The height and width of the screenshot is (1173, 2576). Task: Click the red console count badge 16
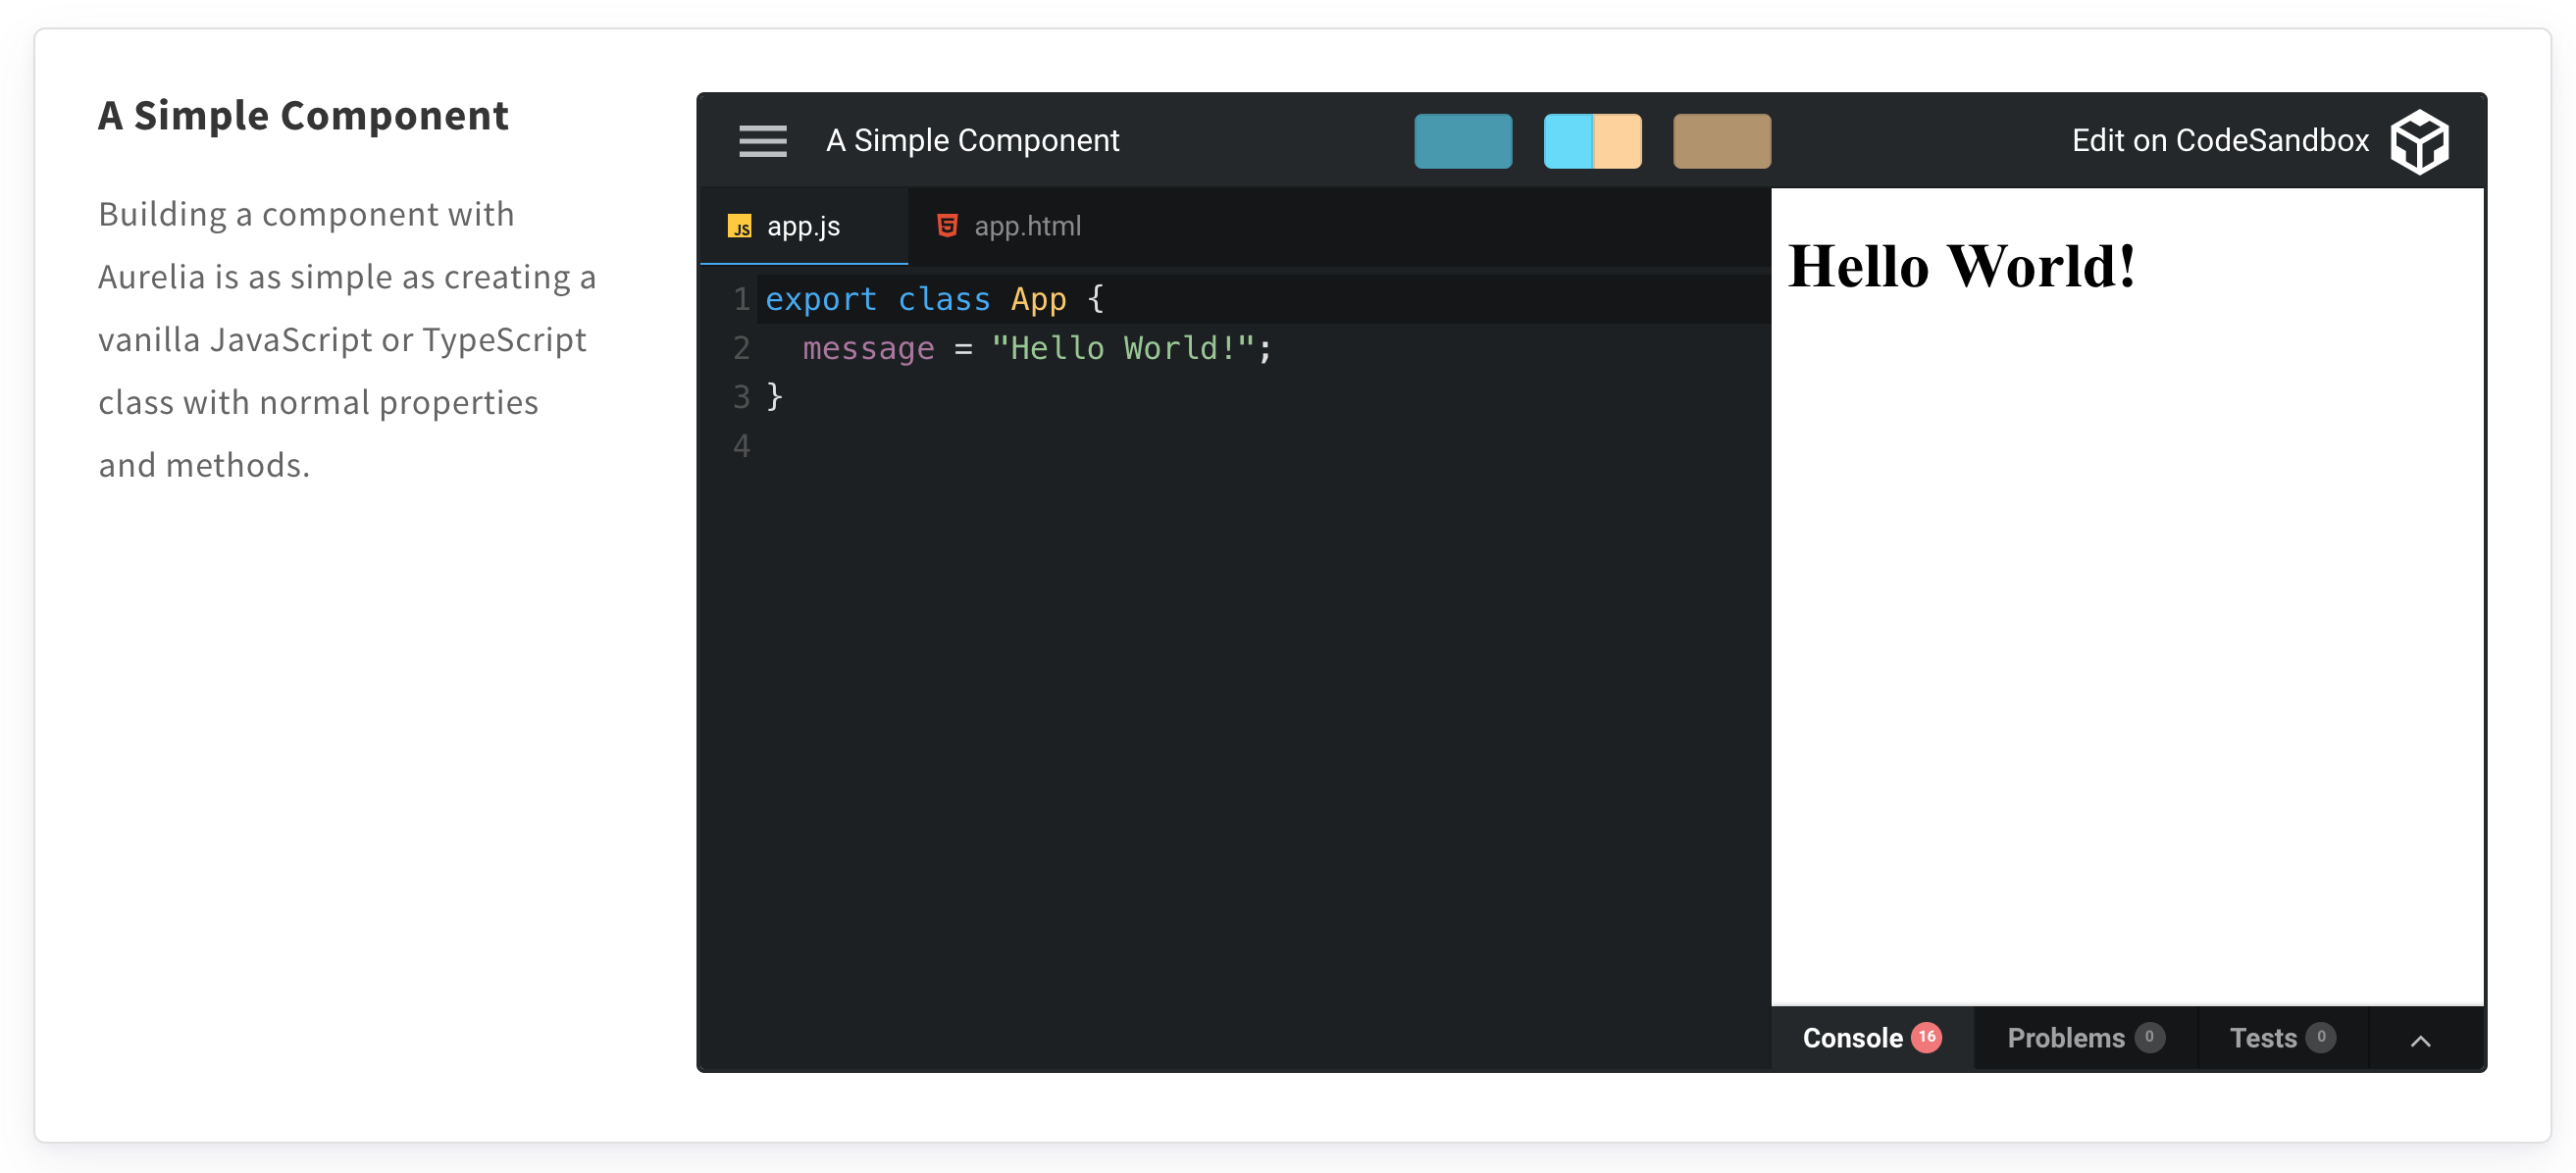(x=1926, y=1037)
